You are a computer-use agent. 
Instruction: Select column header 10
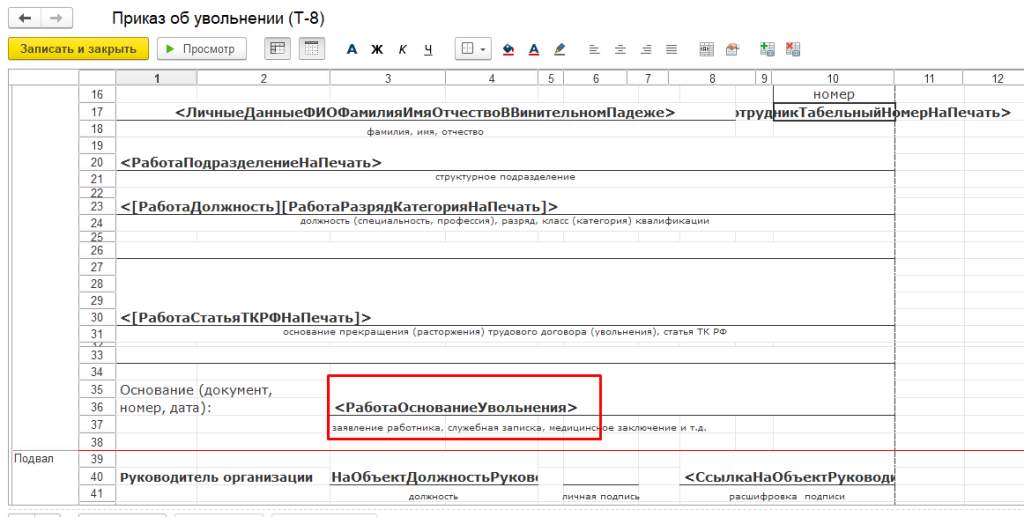coord(833,78)
